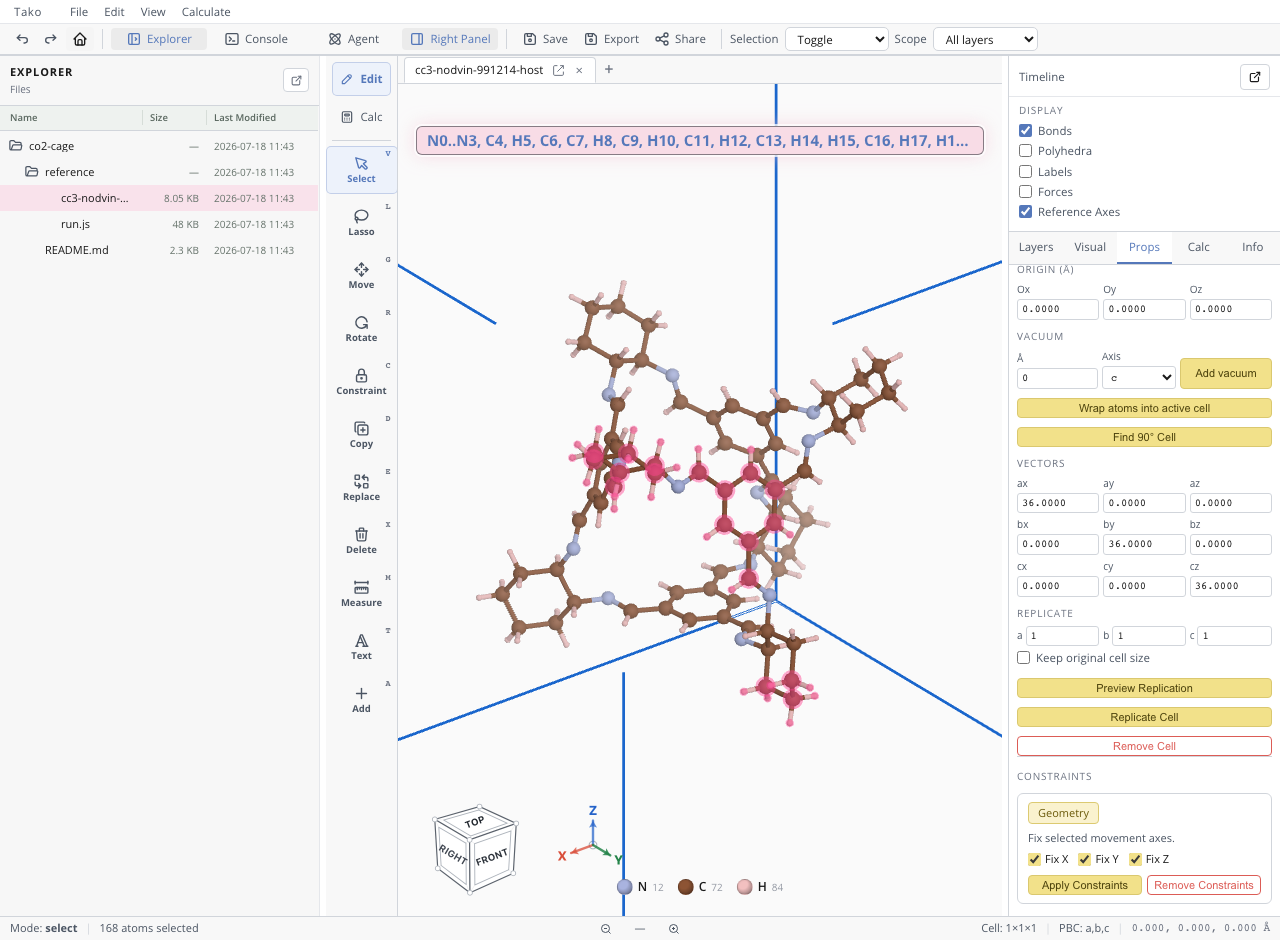Click Add vacuum button
The width and height of the screenshot is (1280, 940).
coord(1225,373)
